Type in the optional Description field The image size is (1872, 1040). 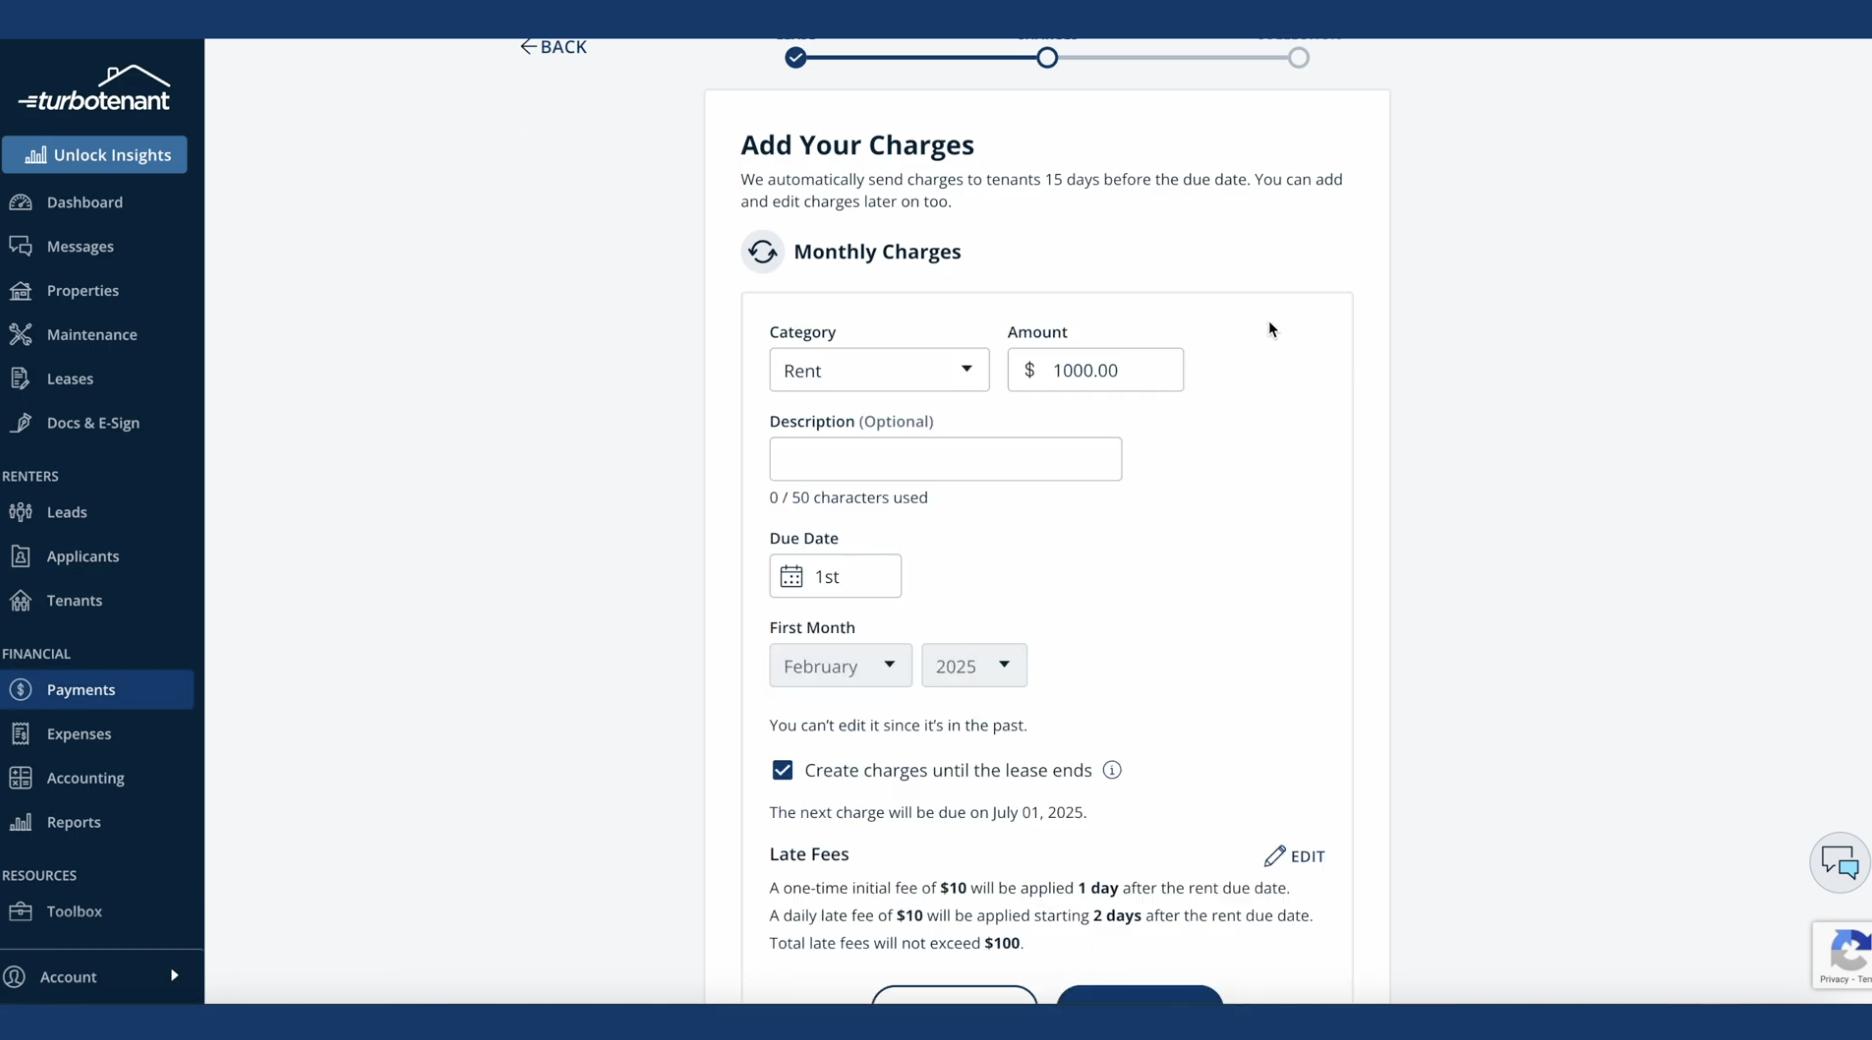944,459
